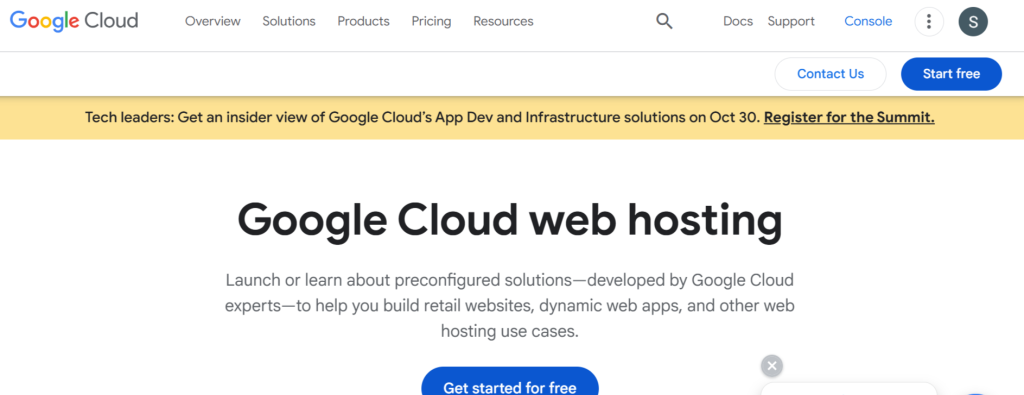The width and height of the screenshot is (1024, 395).
Task: Dismiss the popup with the X button
Action: pos(772,366)
